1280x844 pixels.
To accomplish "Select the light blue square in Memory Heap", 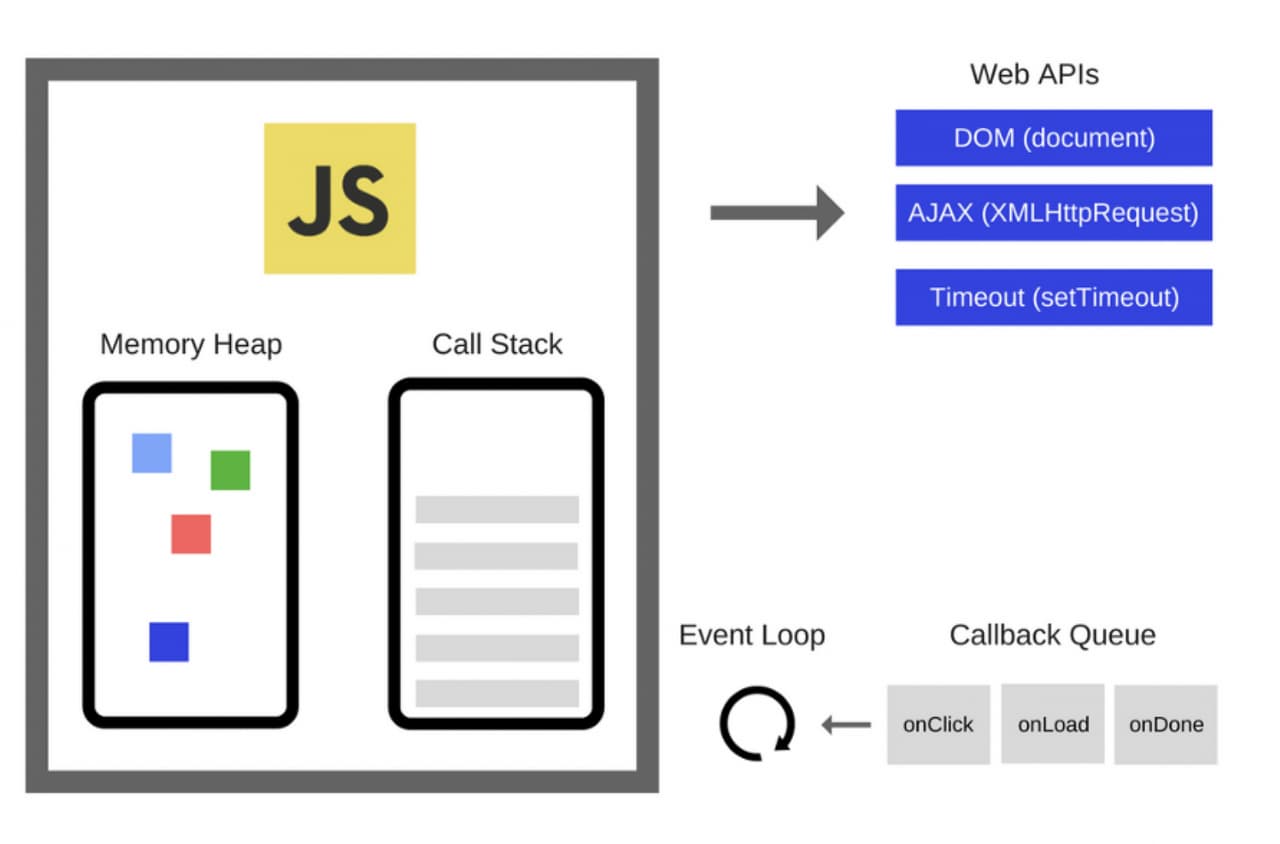I will click(x=152, y=453).
